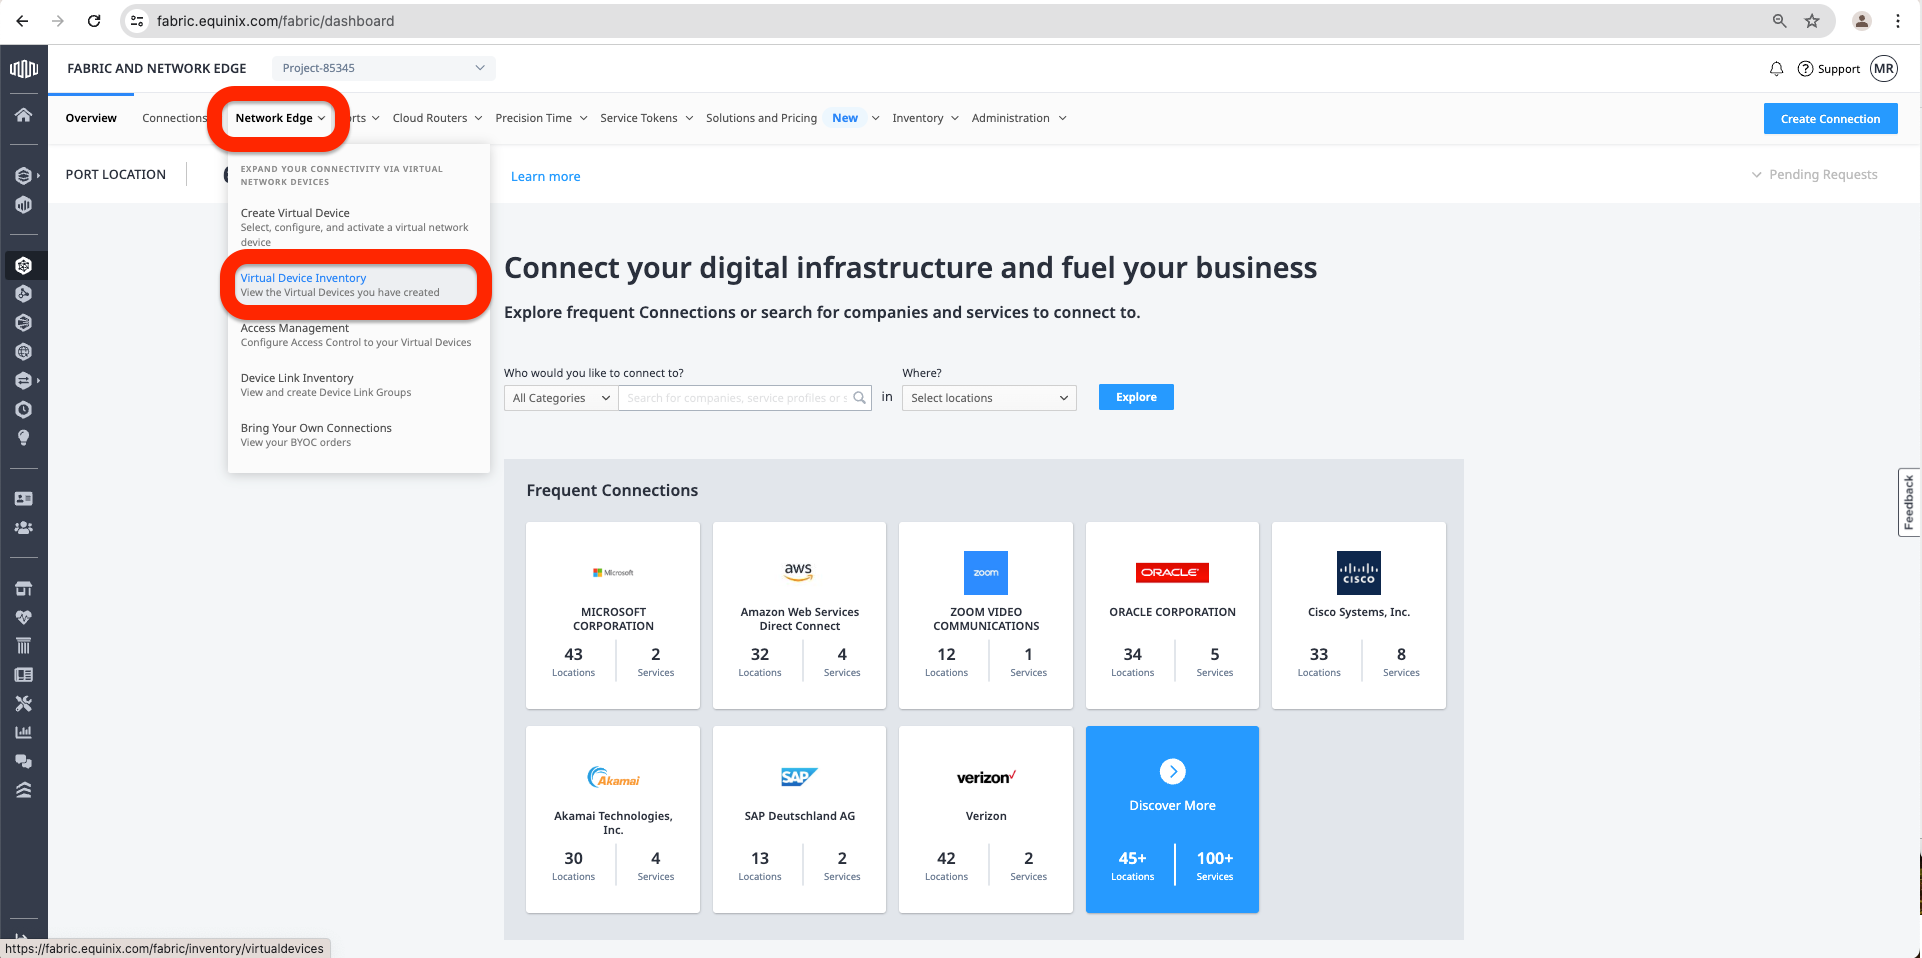Expand the All Categories dropdown
This screenshot has width=1922, height=958.
[561, 398]
